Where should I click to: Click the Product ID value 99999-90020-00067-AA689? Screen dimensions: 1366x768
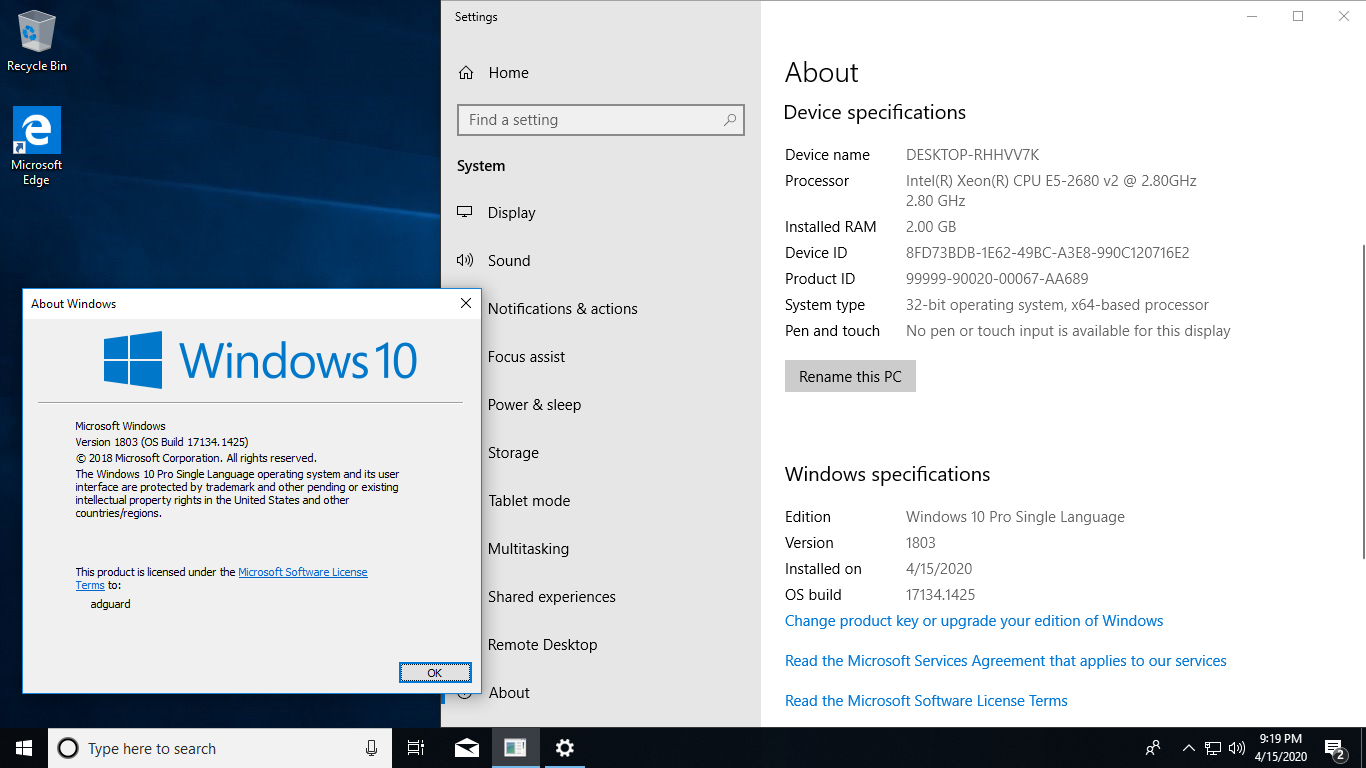pyautogui.click(x=996, y=279)
